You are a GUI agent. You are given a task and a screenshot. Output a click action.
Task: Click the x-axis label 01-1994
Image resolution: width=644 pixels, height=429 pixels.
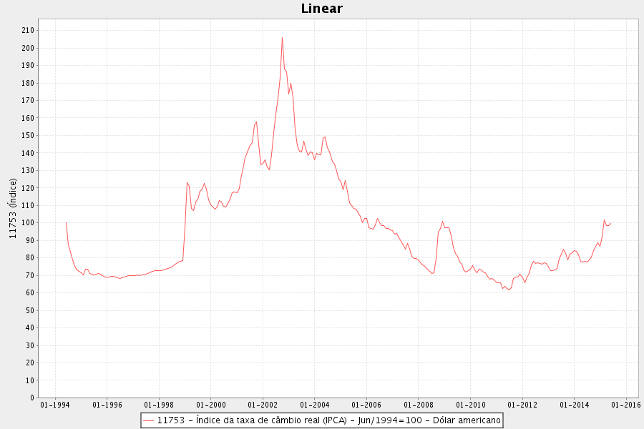point(54,405)
